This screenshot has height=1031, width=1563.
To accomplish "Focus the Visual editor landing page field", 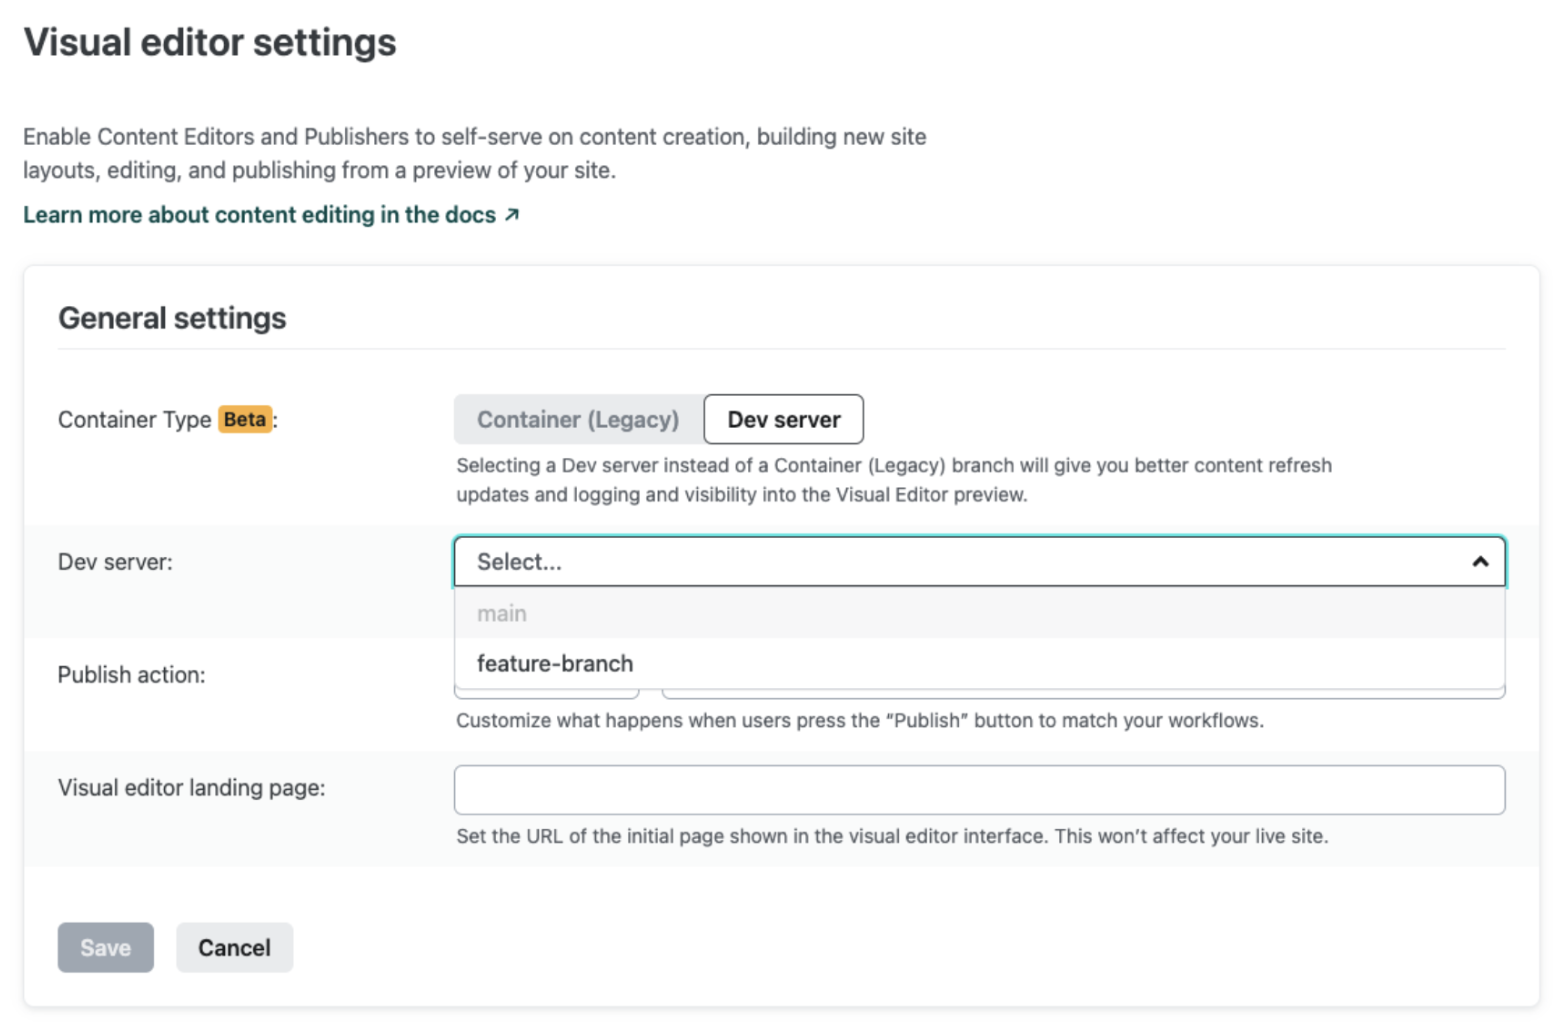I will (979, 790).
